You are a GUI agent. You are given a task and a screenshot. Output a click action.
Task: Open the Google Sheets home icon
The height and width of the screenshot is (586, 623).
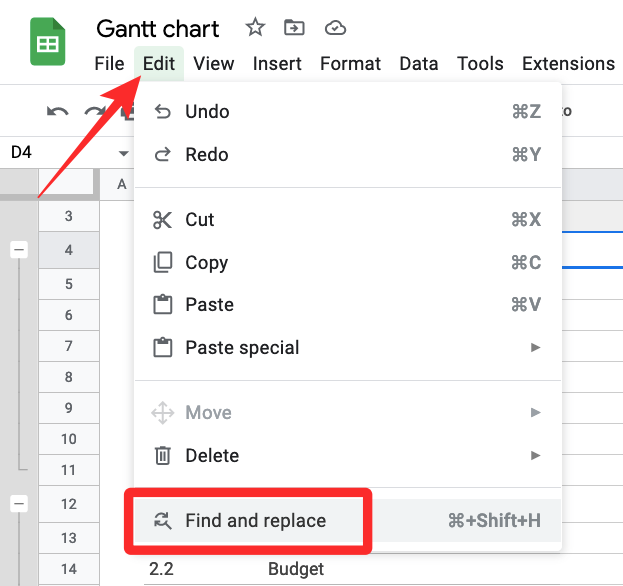click(48, 41)
